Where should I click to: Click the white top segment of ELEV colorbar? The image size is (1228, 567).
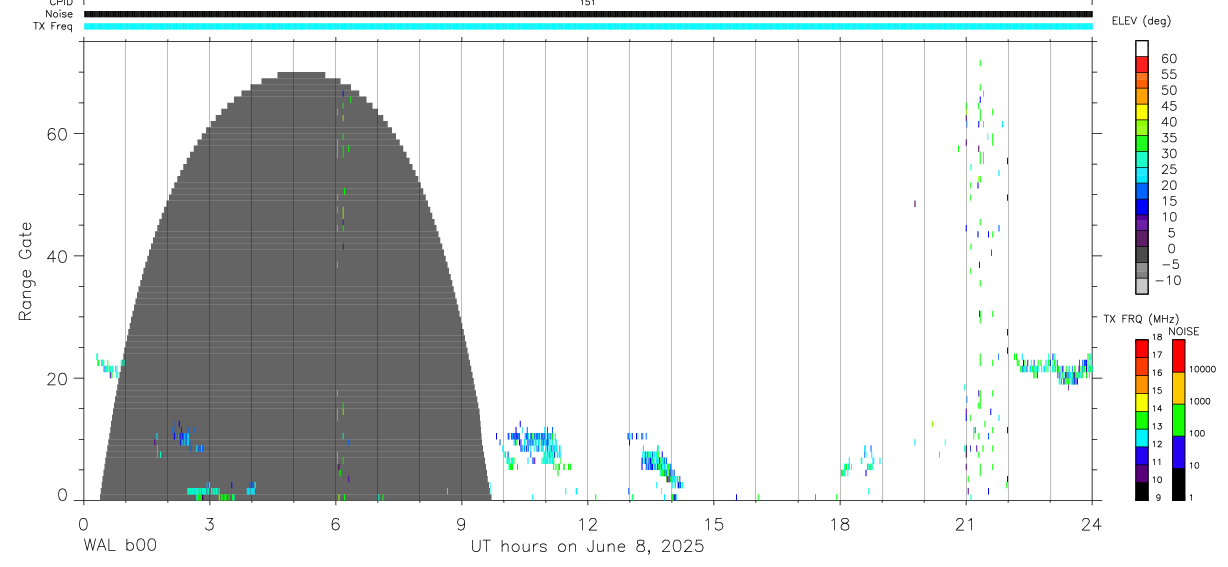tap(1142, 49)
